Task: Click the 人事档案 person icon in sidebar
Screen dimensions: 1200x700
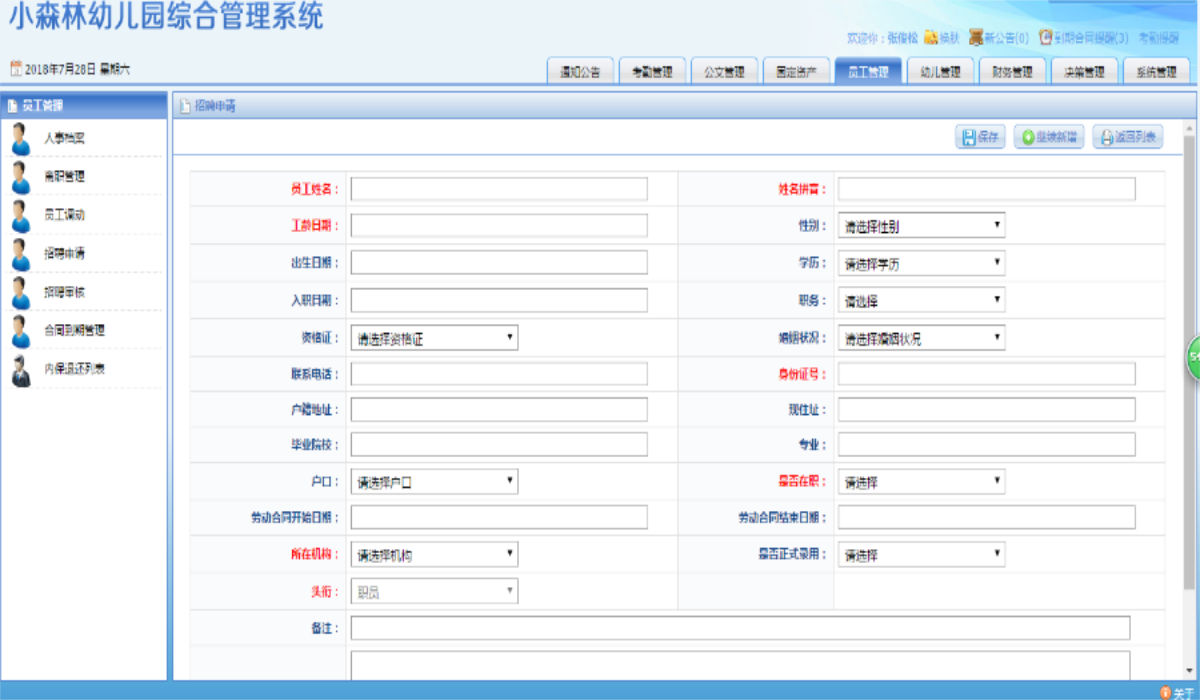Action: tap(20, 138)
